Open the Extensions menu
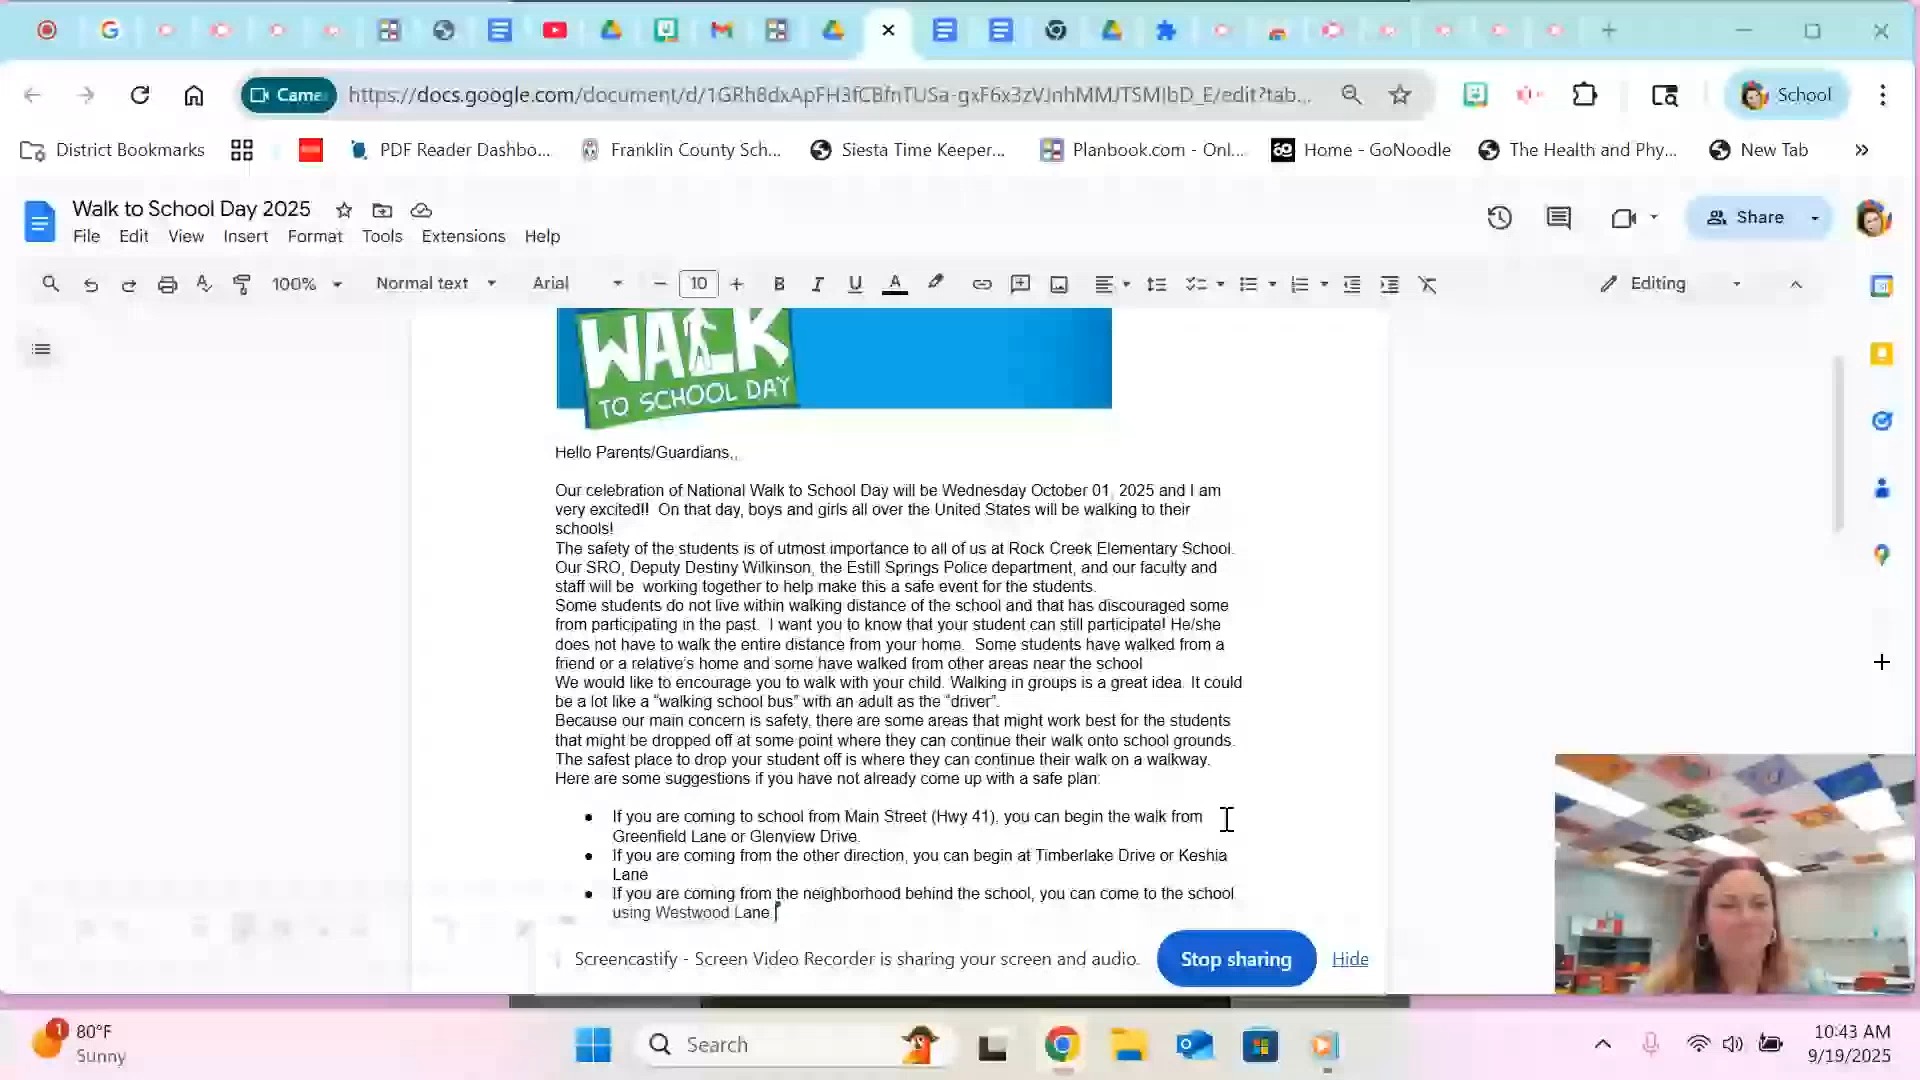The image size is (1920, 1080). point(463,237)
